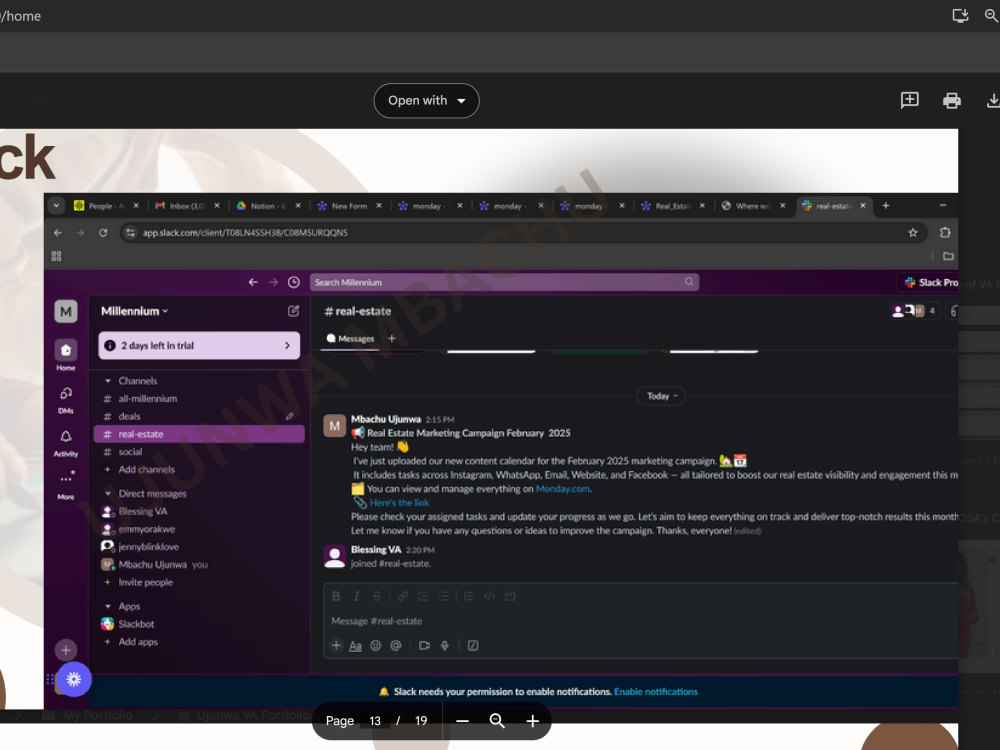Click Enable notifications link
1000x750 pixels.
656,692
